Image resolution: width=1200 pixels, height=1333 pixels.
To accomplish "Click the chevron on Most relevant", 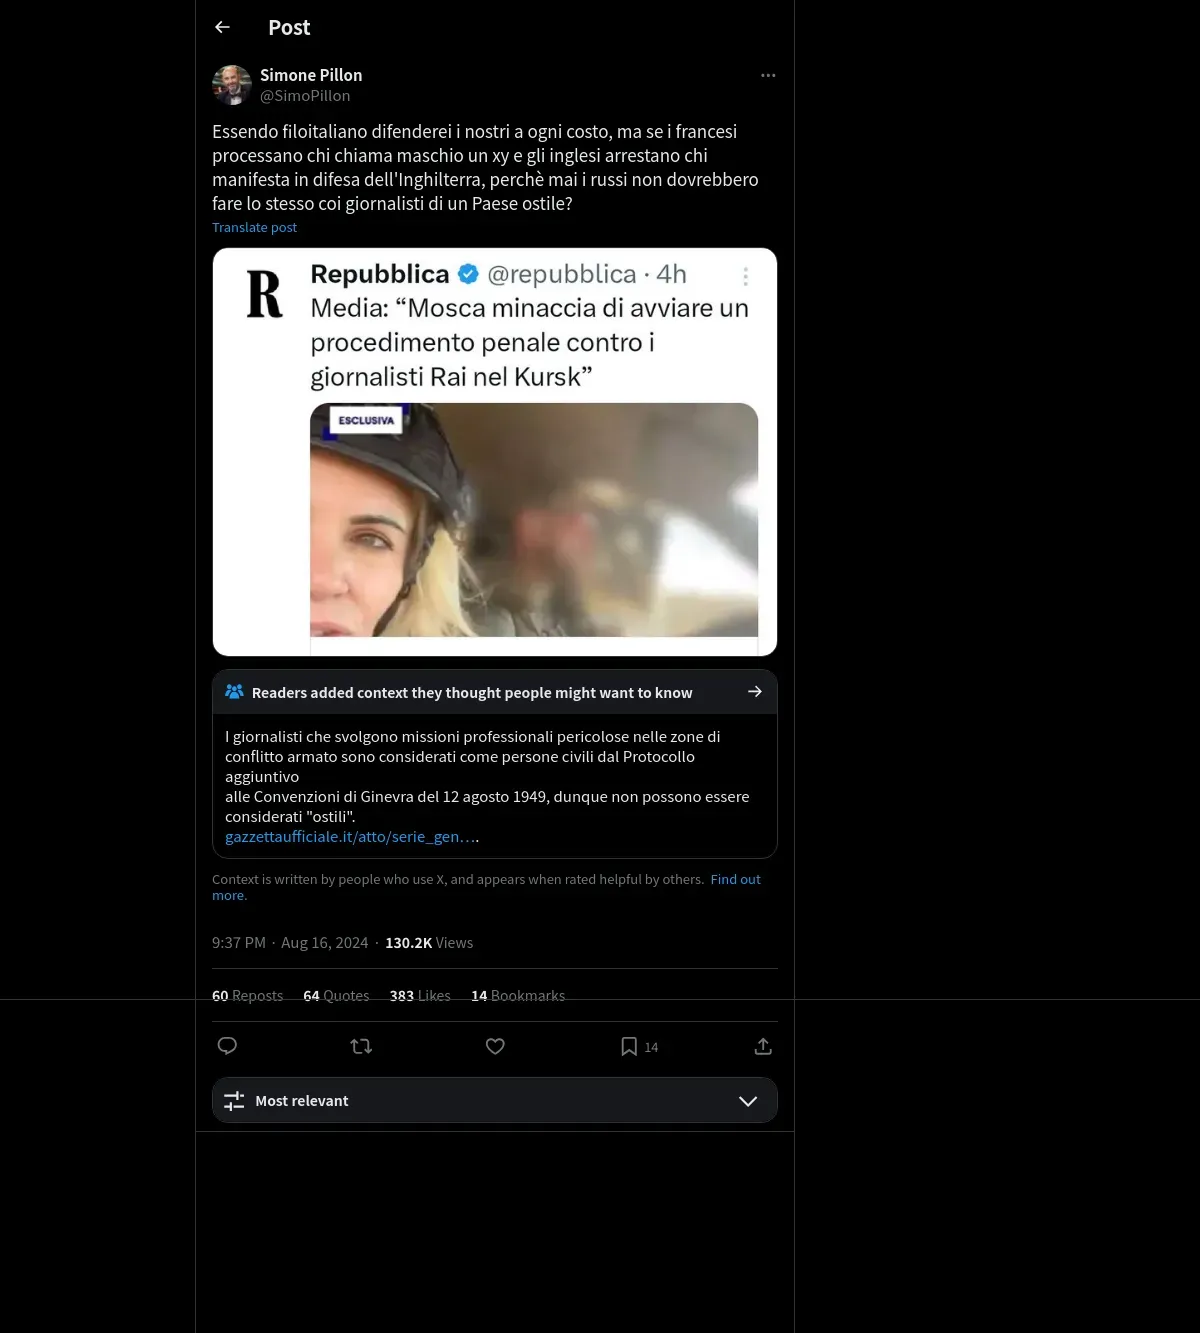I will tap(748, 1101).
